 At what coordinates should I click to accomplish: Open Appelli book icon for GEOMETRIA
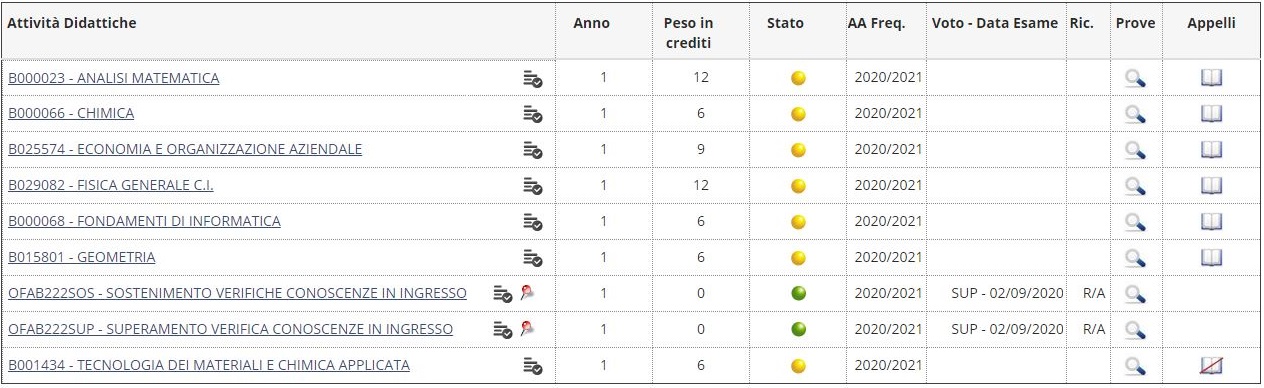[1212, 258]
